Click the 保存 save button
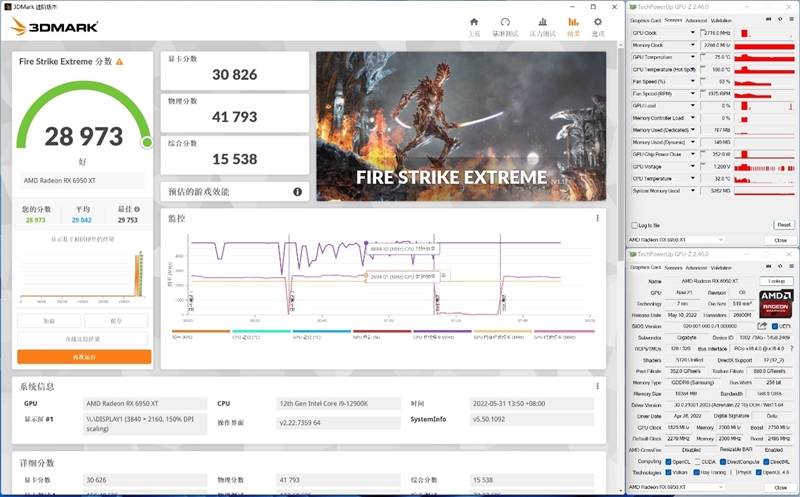Image resolution: width=800 pixels, height=497 pixels. [116, 321]
